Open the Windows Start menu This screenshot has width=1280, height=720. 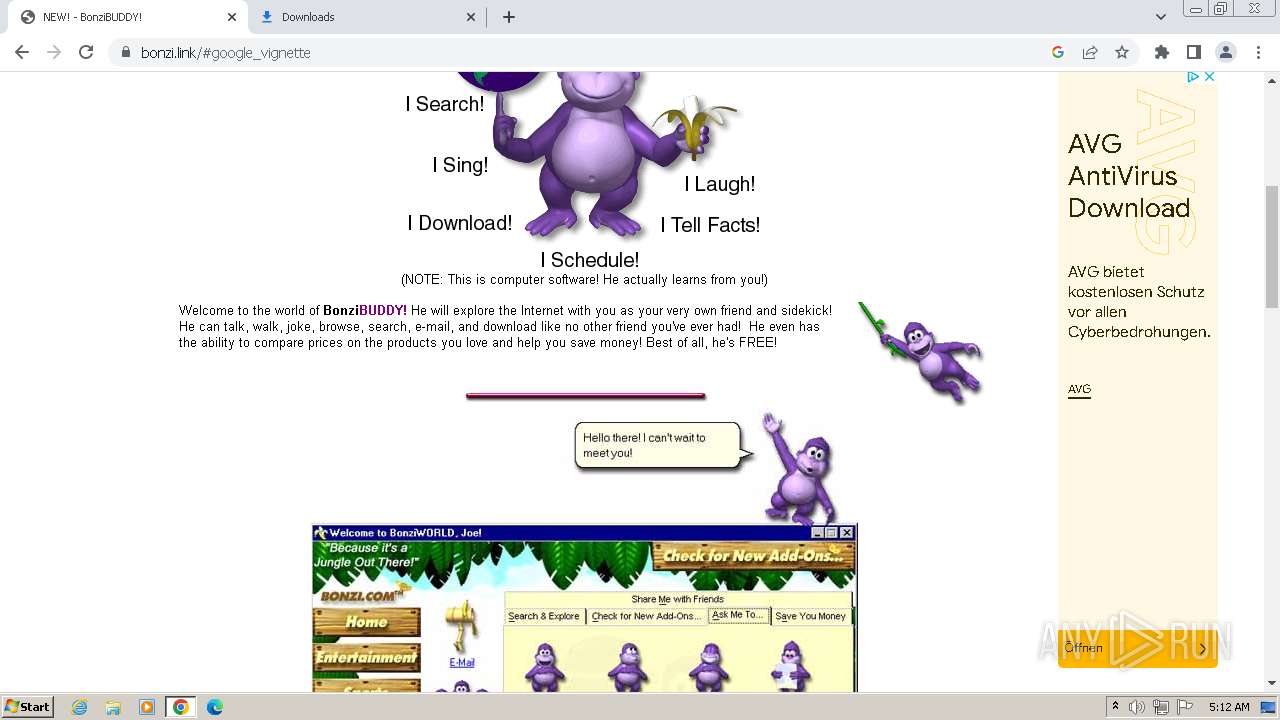(x=28, y=706)
